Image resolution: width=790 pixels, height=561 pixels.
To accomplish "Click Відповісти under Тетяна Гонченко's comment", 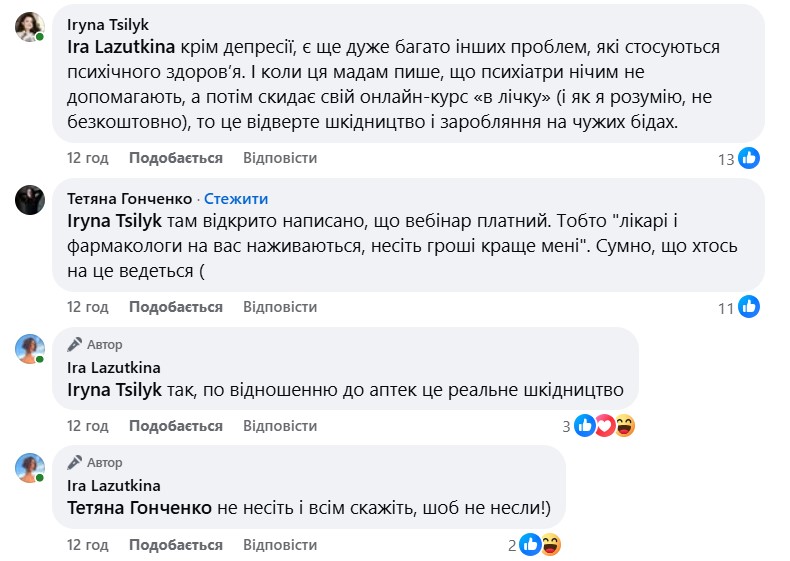I will tap(280, 307).
